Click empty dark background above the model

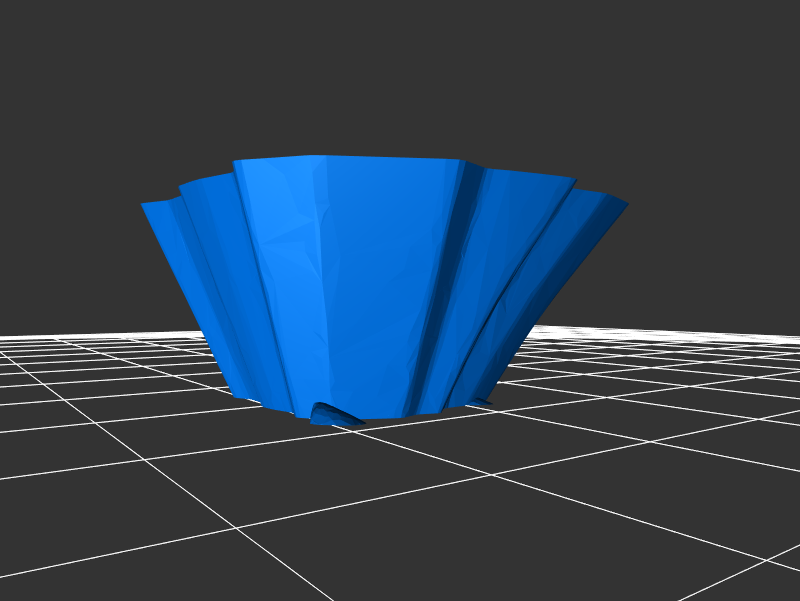click(x=400, y=70)
